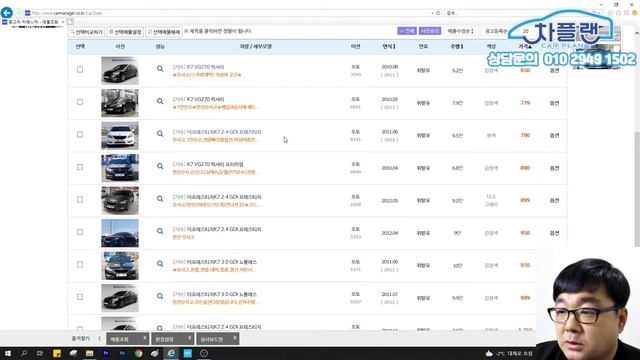Tick the checkbox for the 650 priced K7
640x360 pixels.
[80, 69]
